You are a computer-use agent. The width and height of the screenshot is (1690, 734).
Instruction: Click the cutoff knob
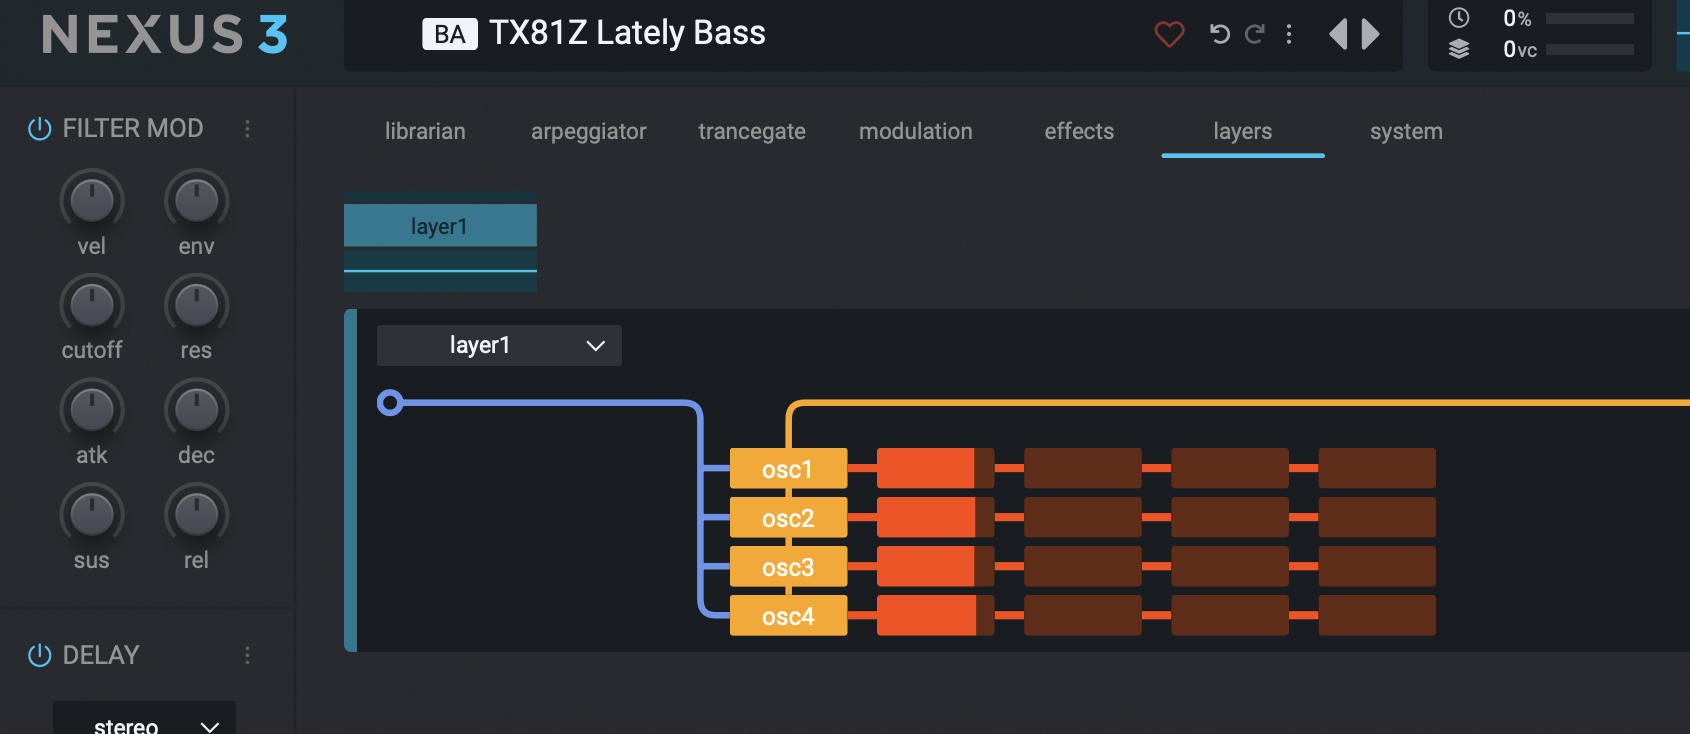tap(92, 306)
